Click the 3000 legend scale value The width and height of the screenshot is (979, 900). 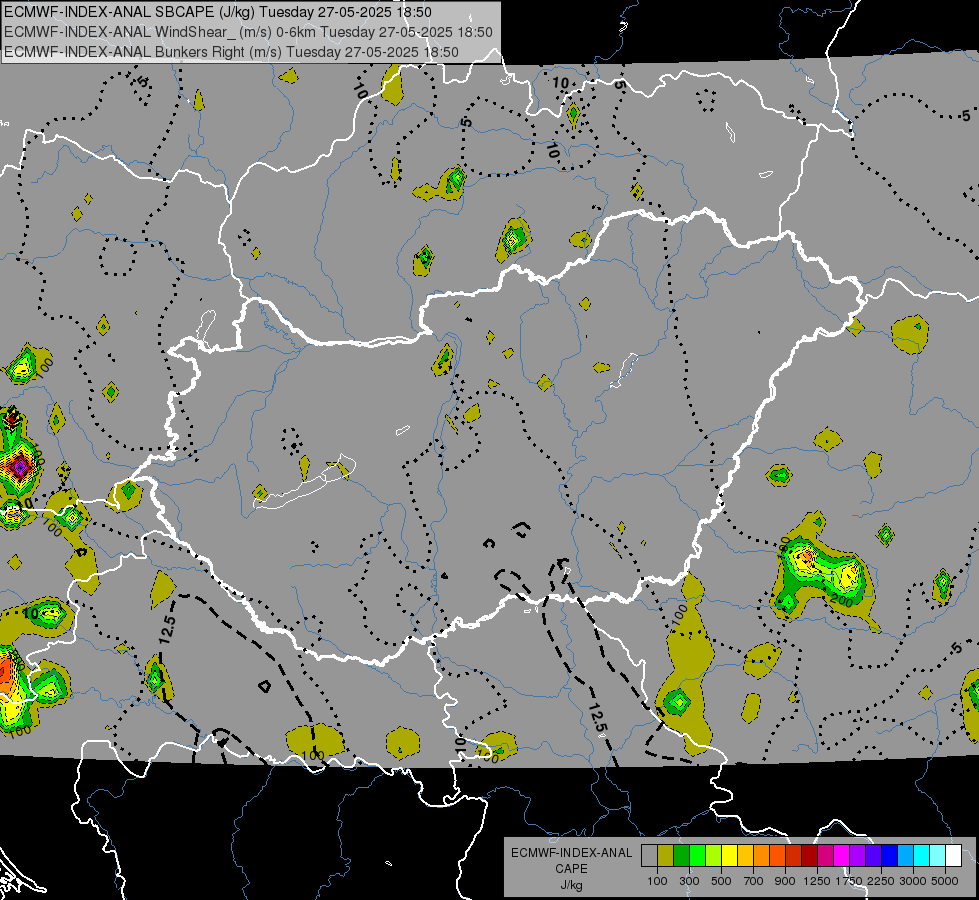click(x=913, y=881)
